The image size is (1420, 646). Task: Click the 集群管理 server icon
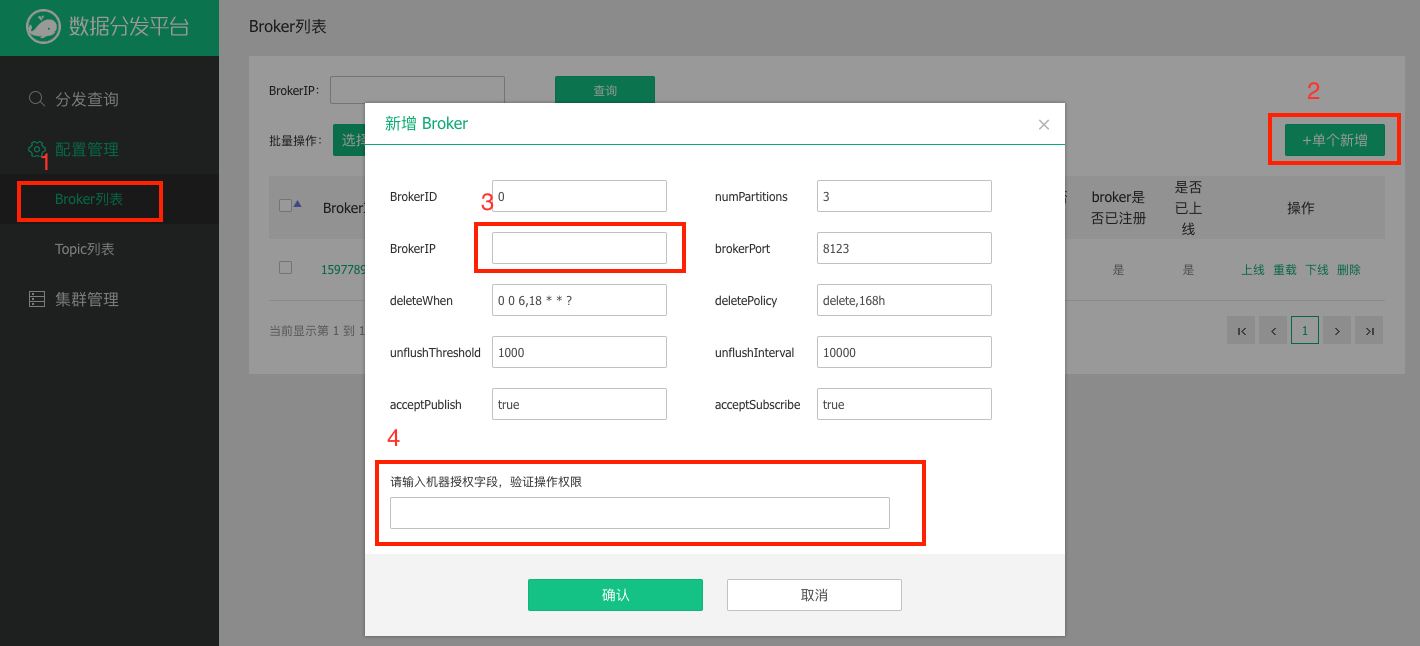(x=37, y=299)
